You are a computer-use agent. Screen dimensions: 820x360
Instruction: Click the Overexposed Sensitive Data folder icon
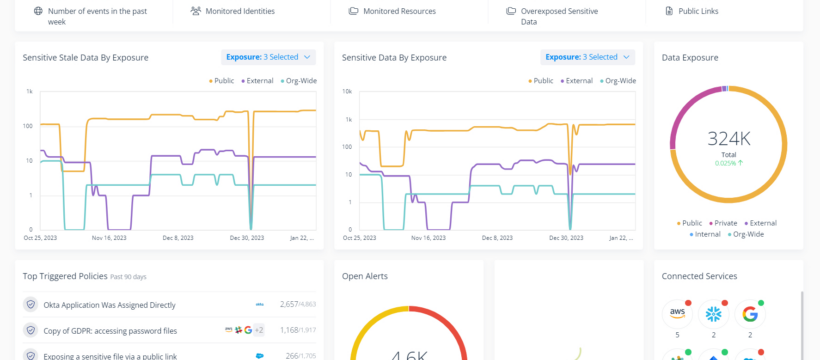(x=511, y=10)
